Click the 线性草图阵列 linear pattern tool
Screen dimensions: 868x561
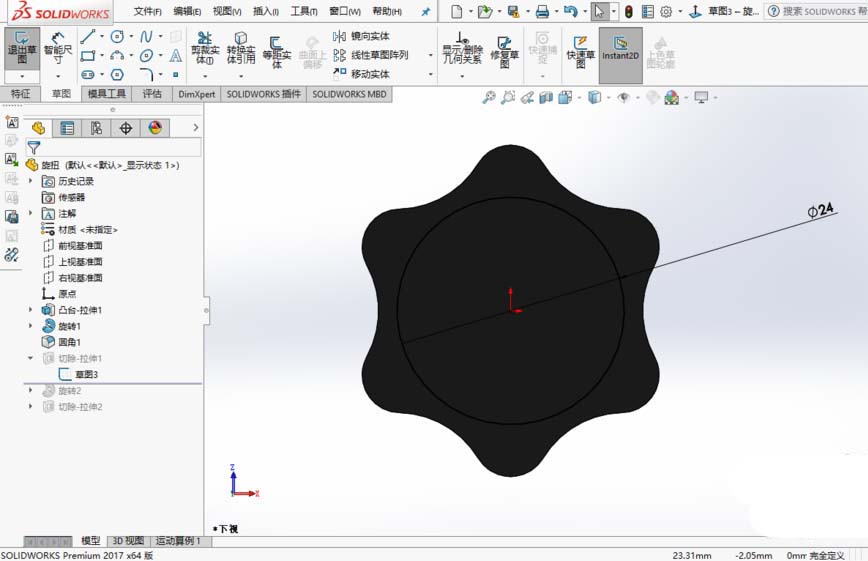coord(370,55)
